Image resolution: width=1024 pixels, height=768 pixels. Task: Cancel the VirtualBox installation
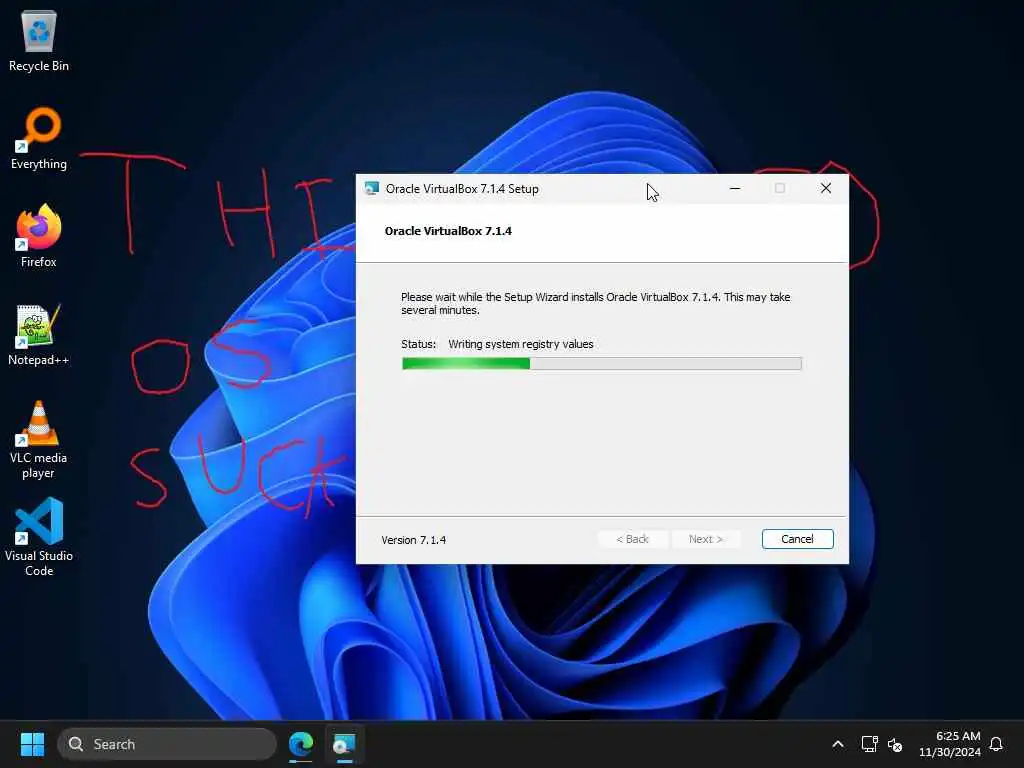tap(797, 539)
